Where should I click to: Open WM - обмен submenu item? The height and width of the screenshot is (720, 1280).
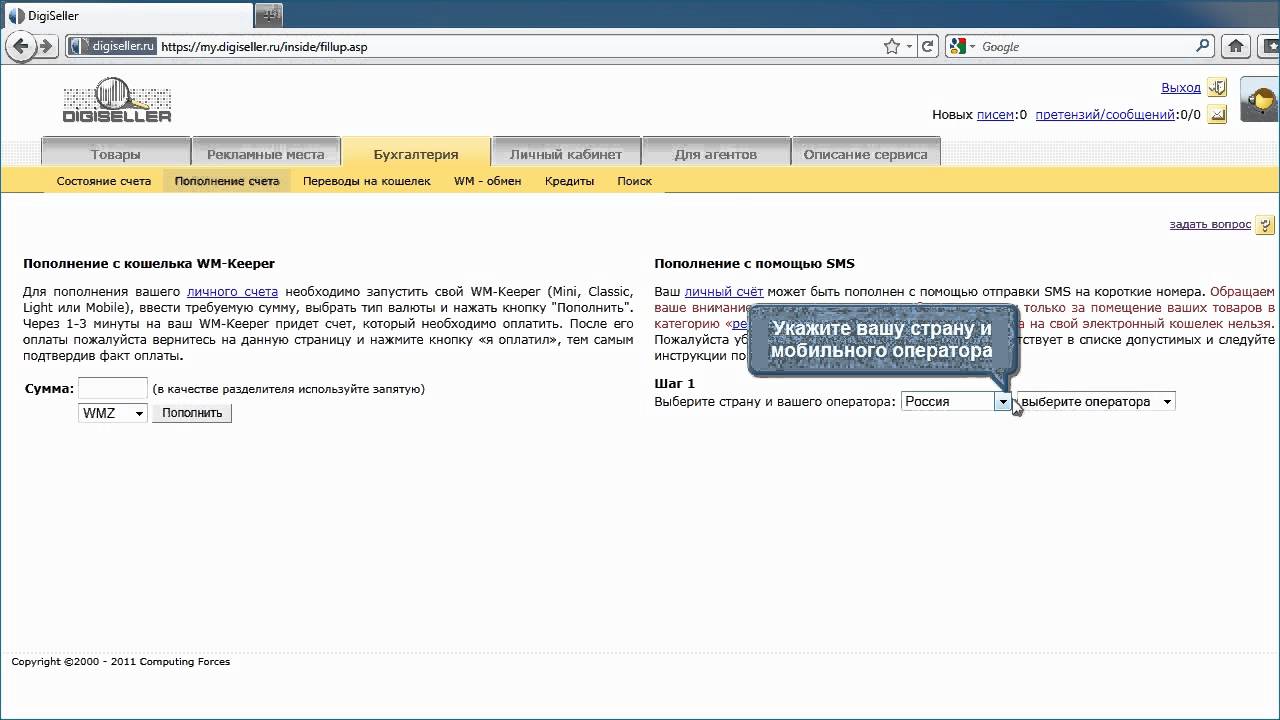[488, 181]
